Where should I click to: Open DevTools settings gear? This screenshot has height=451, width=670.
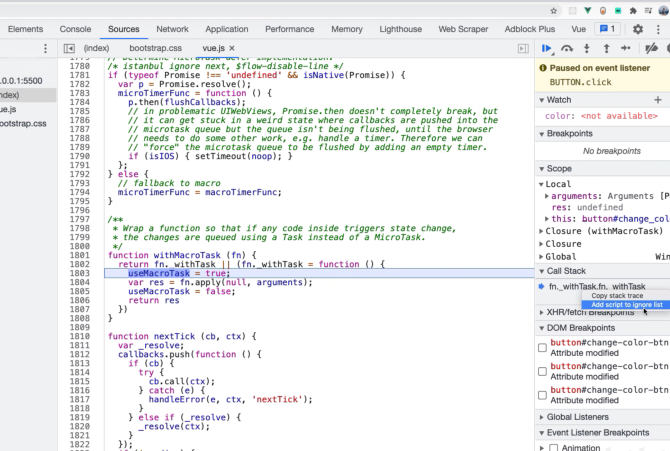(638, 29)
